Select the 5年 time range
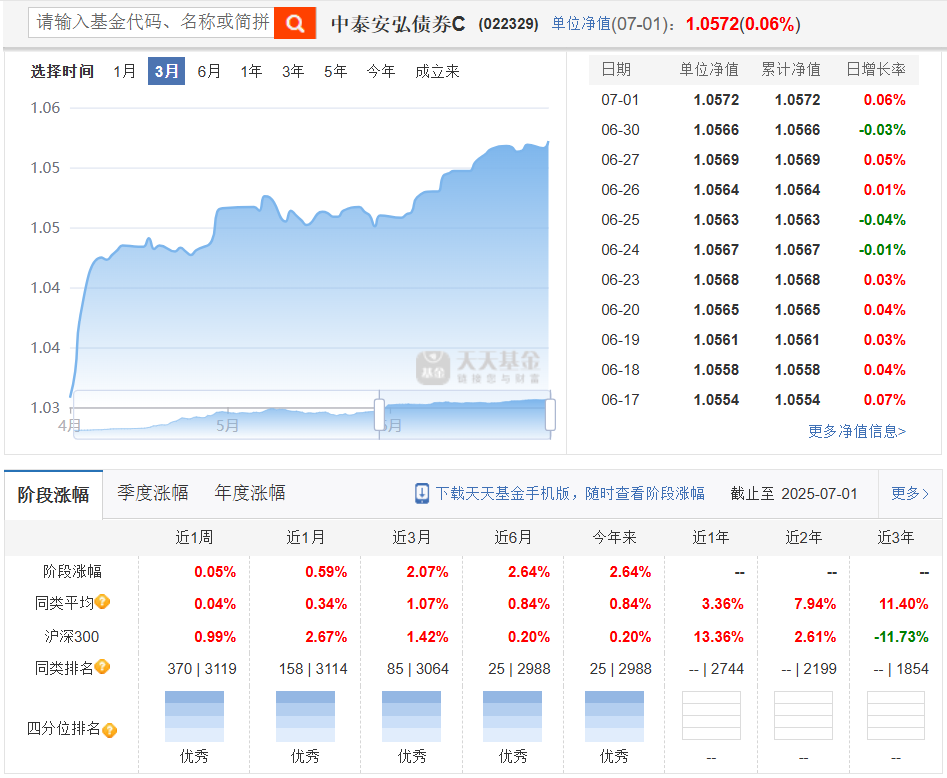Screen dimensions: 947x778 coord(335,71)
